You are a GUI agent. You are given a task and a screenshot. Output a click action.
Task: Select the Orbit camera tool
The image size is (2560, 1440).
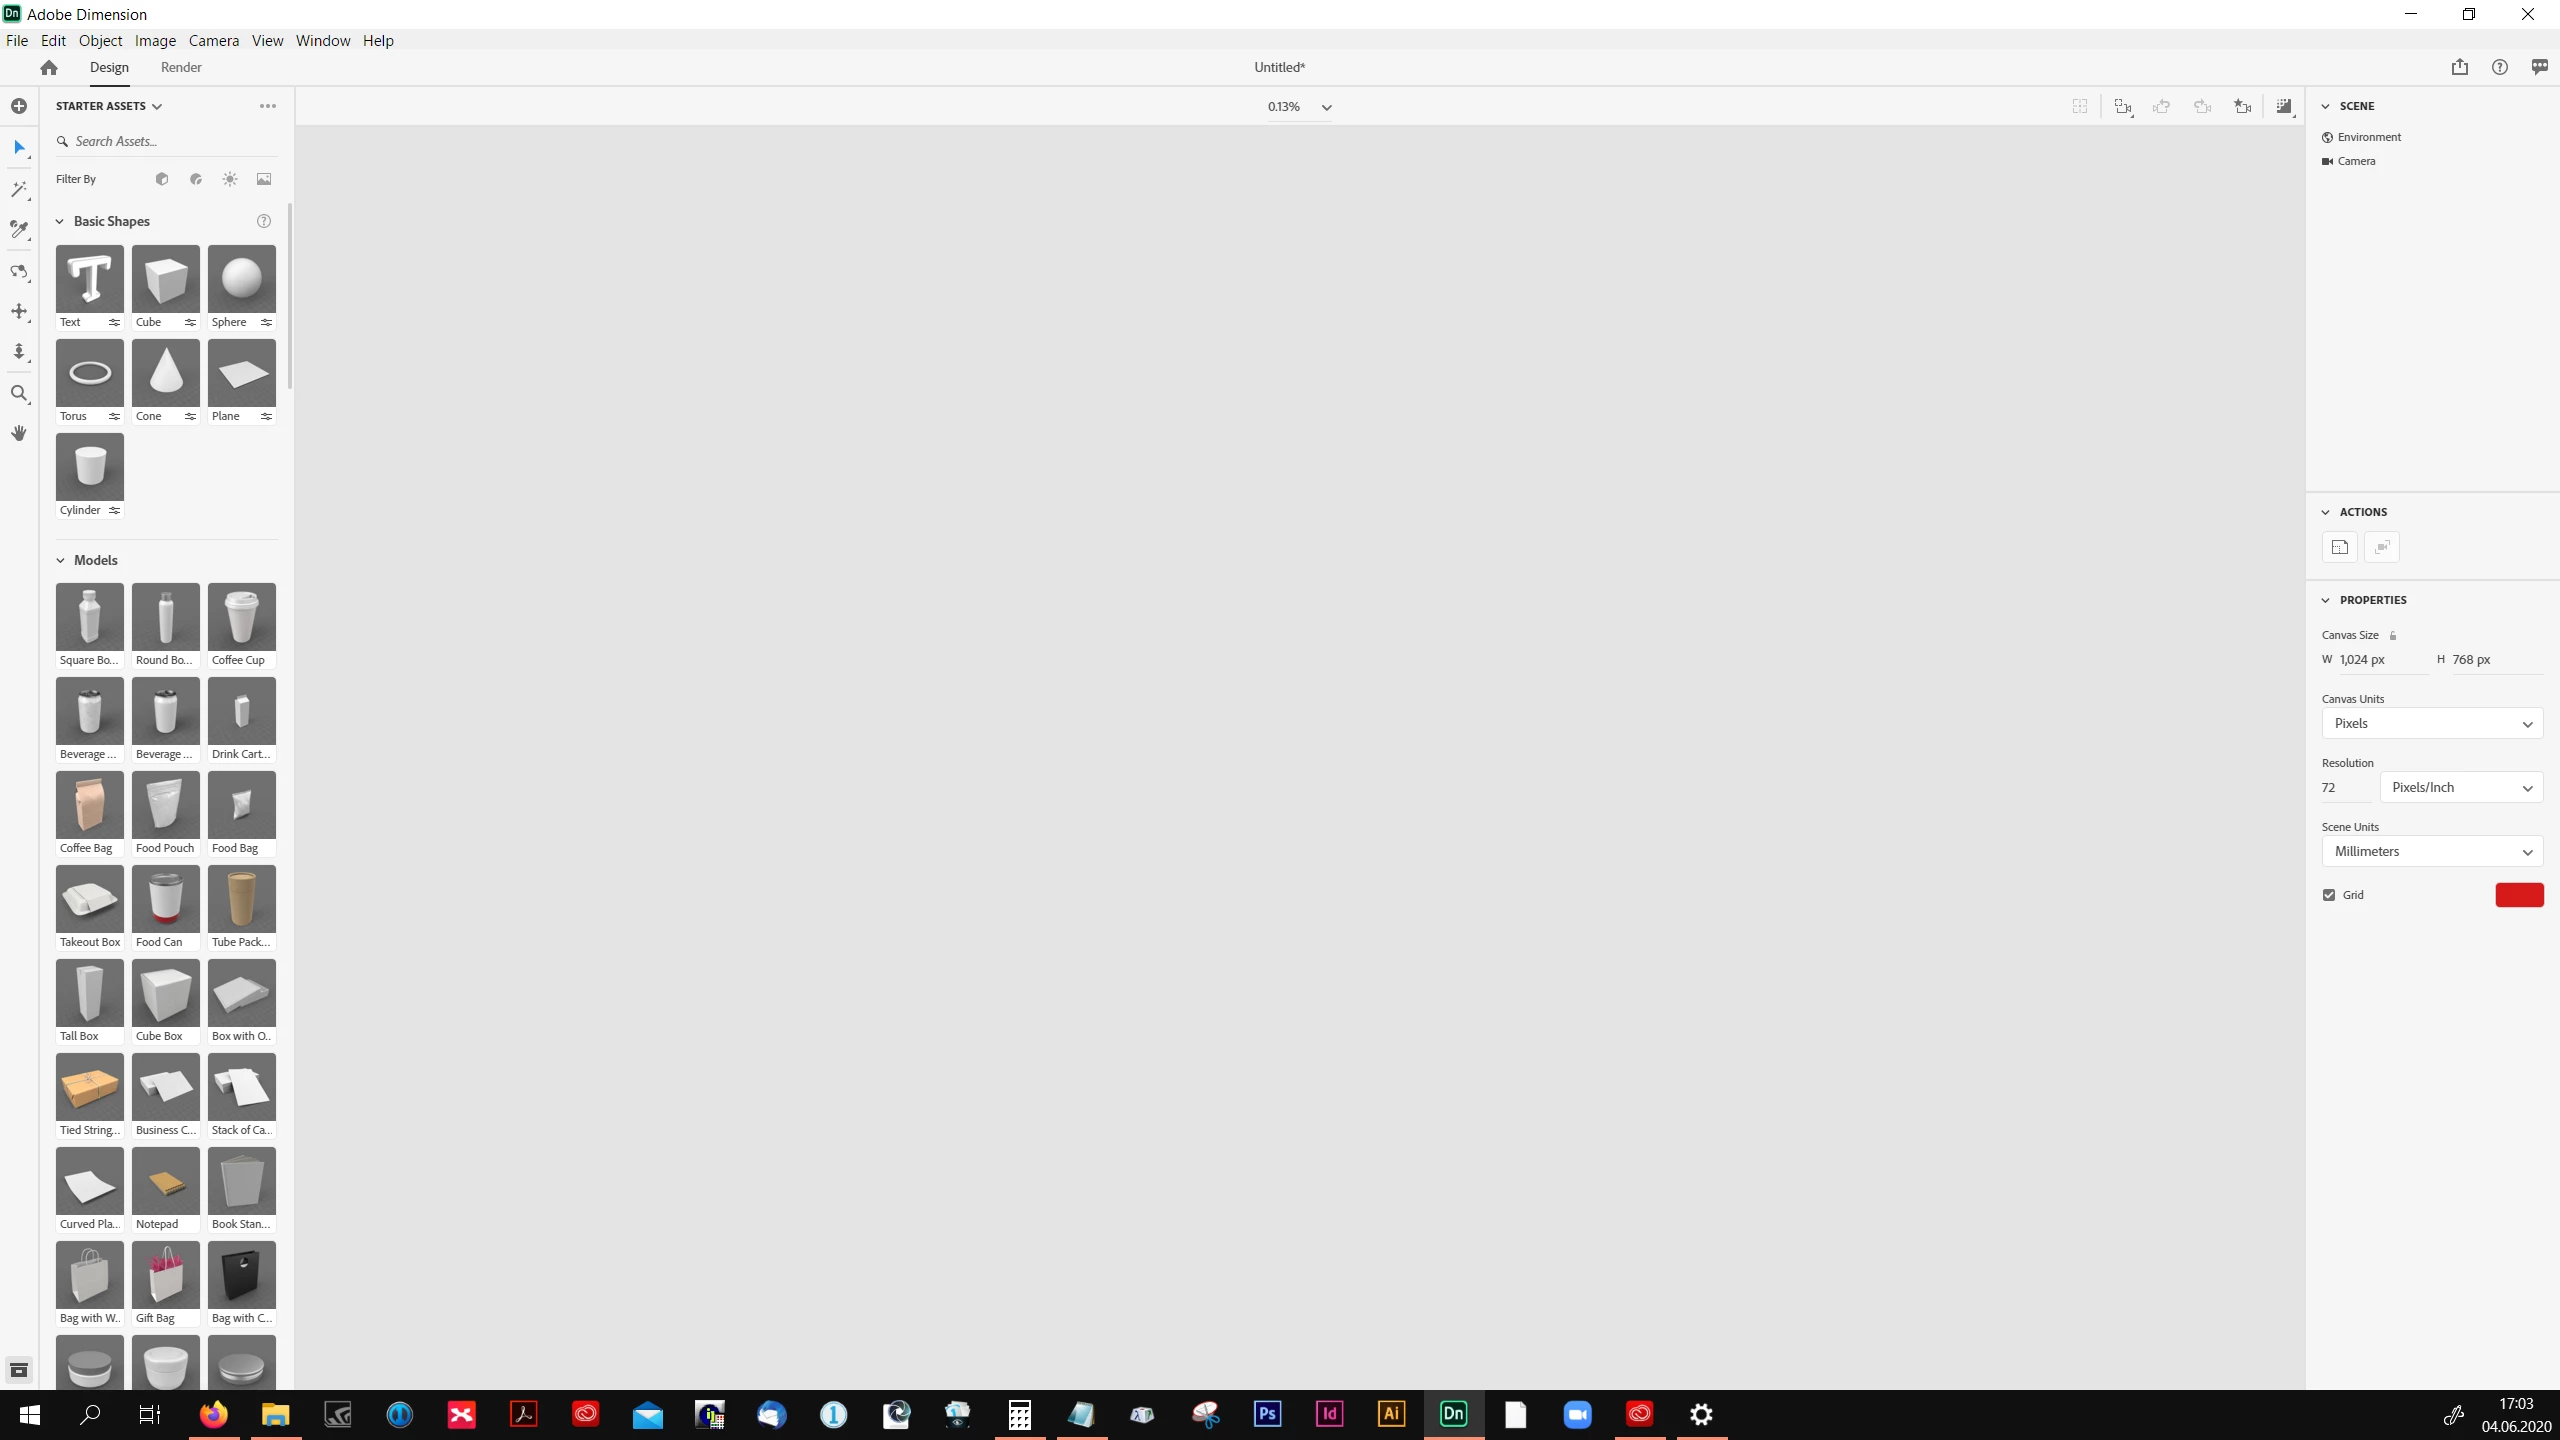pos(19,271)
